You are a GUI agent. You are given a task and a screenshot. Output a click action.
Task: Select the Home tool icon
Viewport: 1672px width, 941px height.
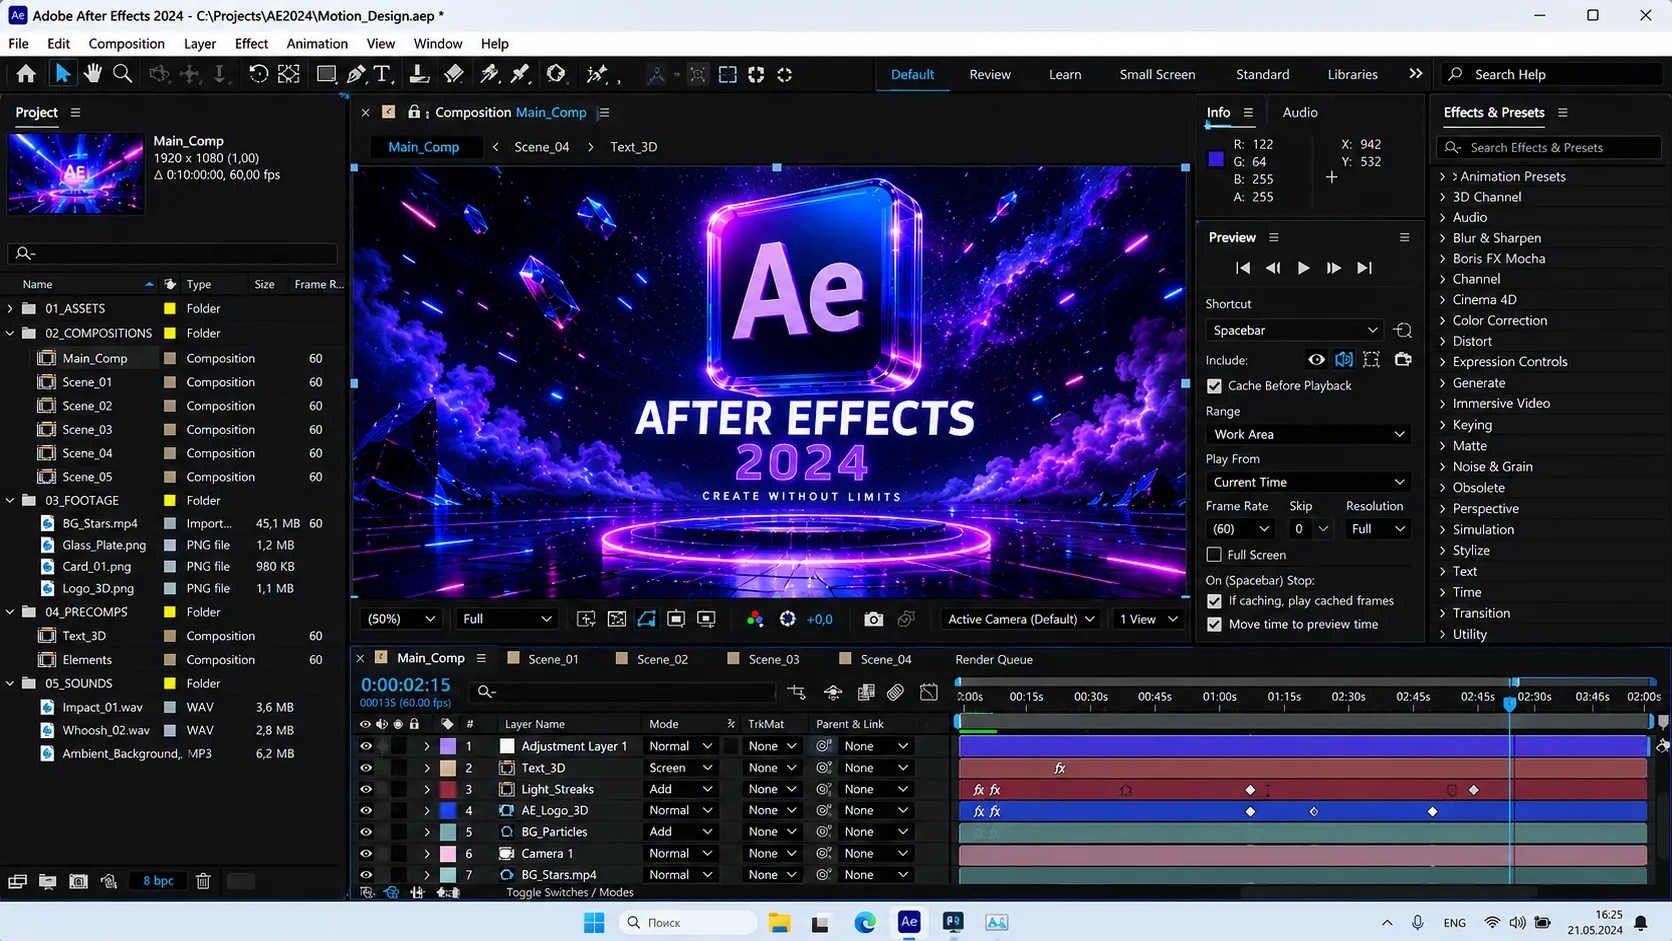pos(26,74)
